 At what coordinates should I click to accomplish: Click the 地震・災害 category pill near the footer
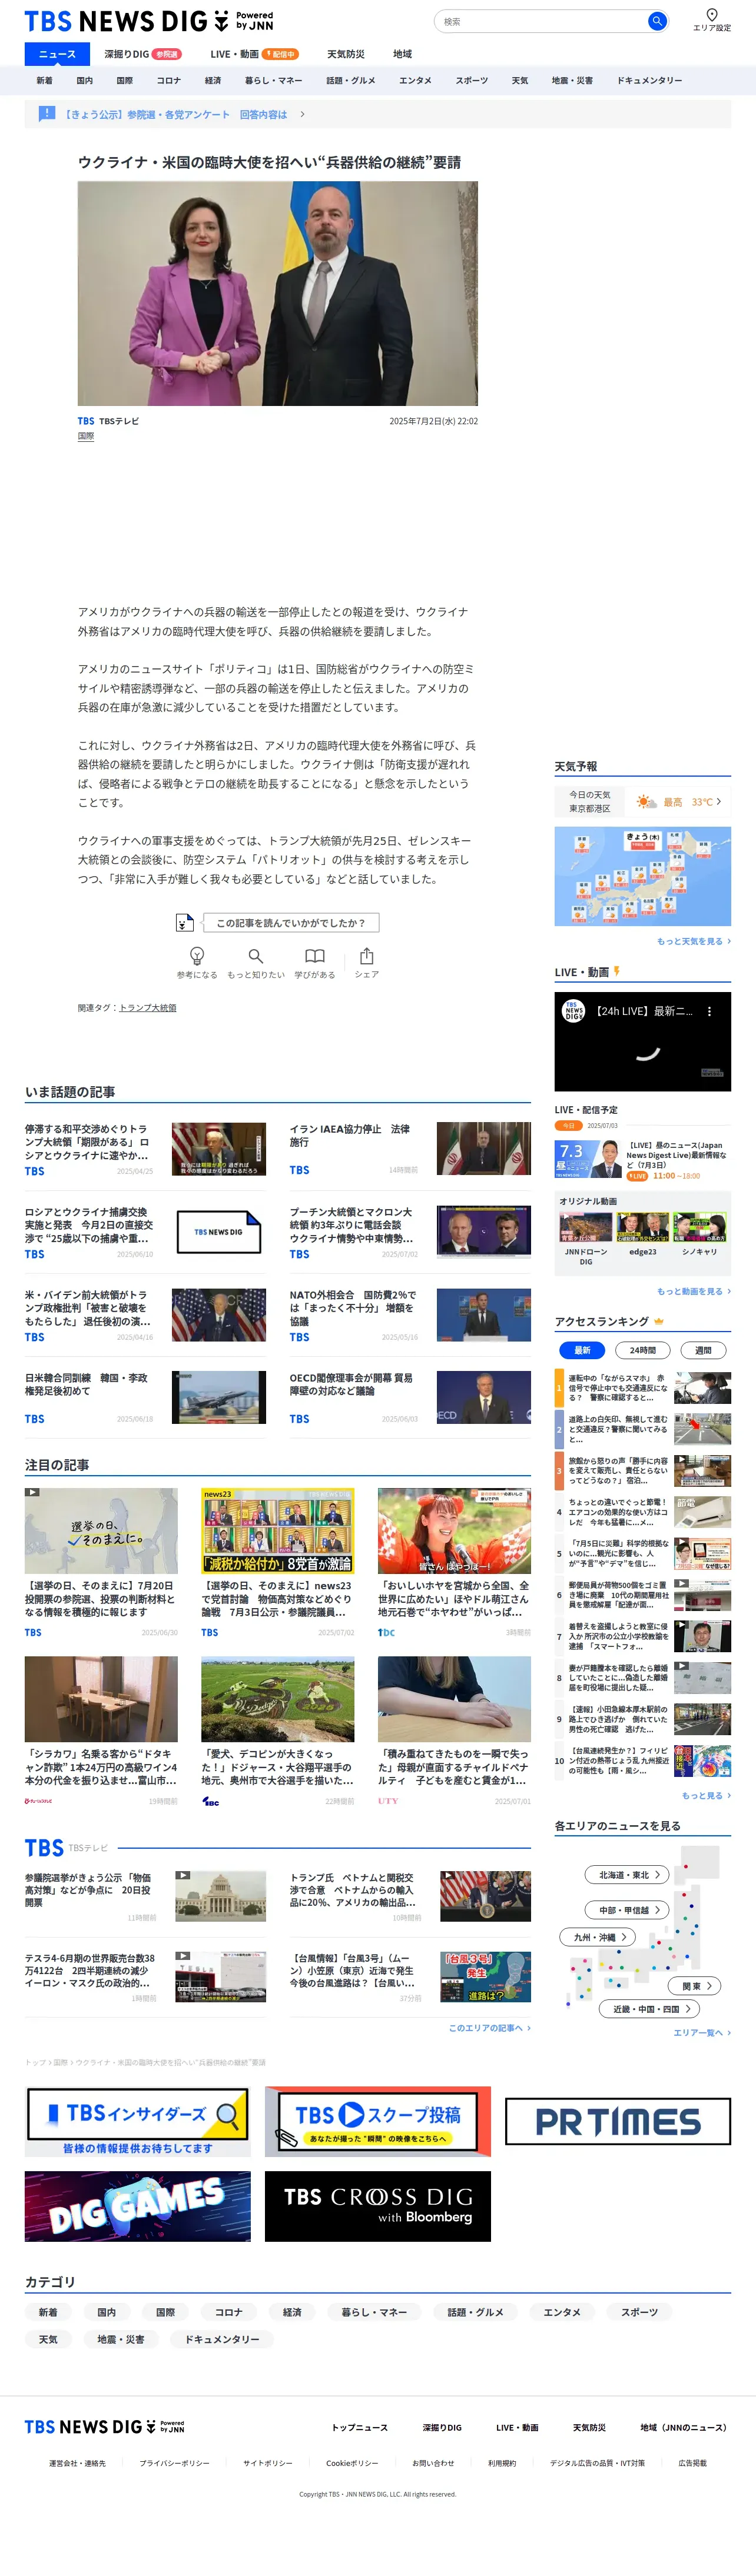tap(121, 2339)
